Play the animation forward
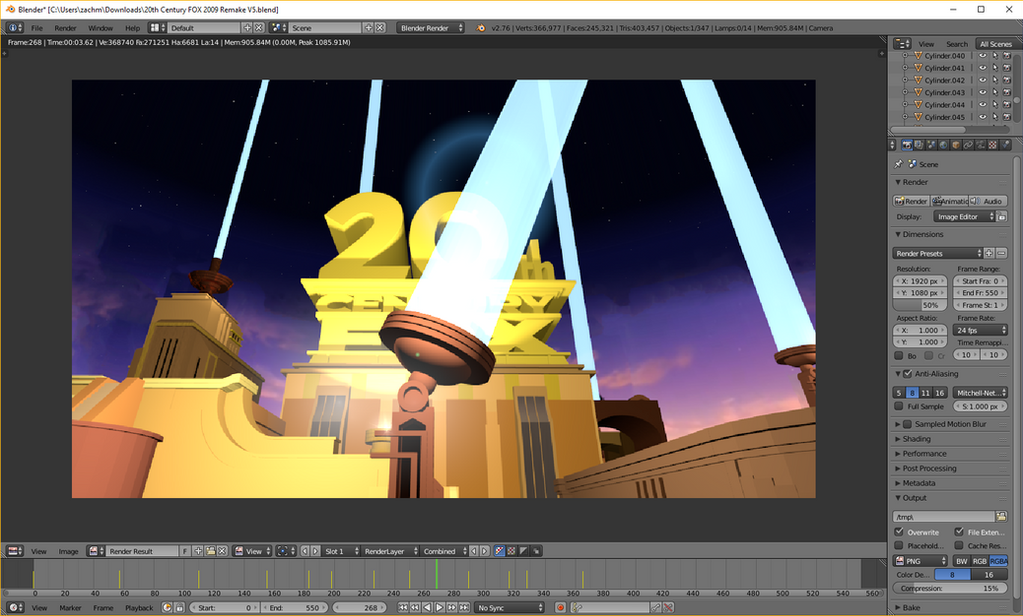 440,608
